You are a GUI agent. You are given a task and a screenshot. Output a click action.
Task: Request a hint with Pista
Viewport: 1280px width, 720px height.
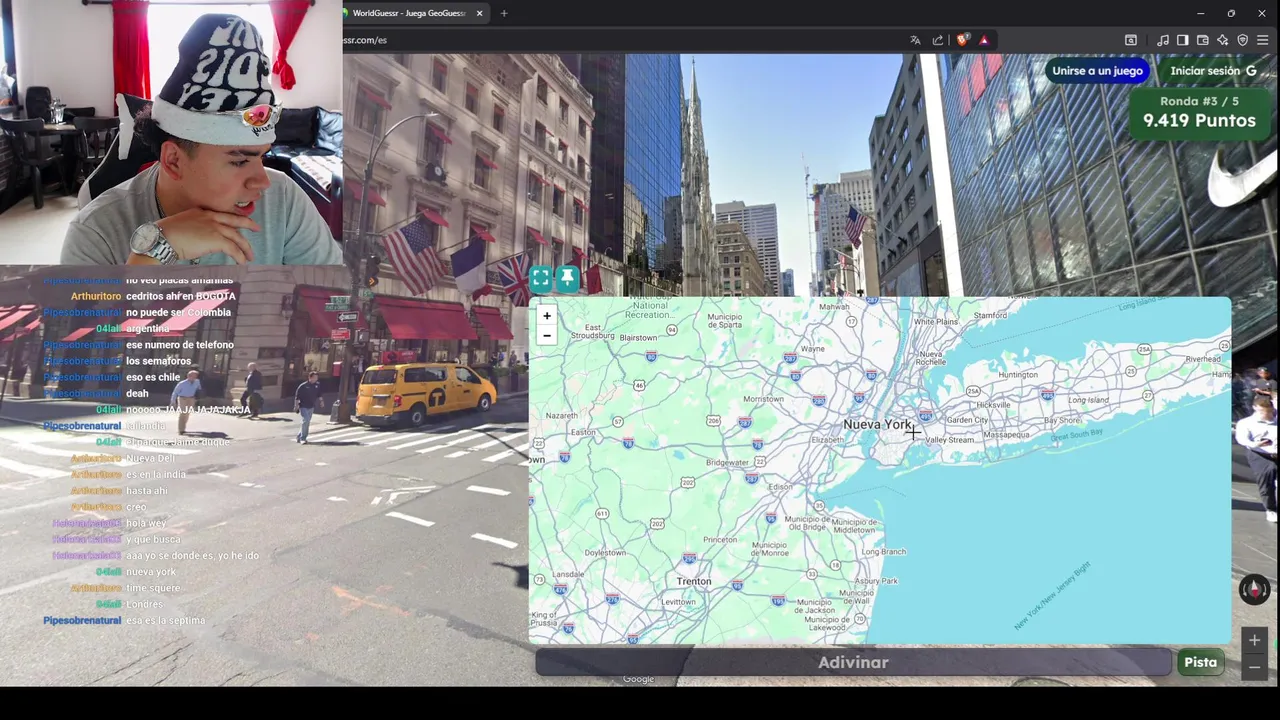click(1200, 662)
